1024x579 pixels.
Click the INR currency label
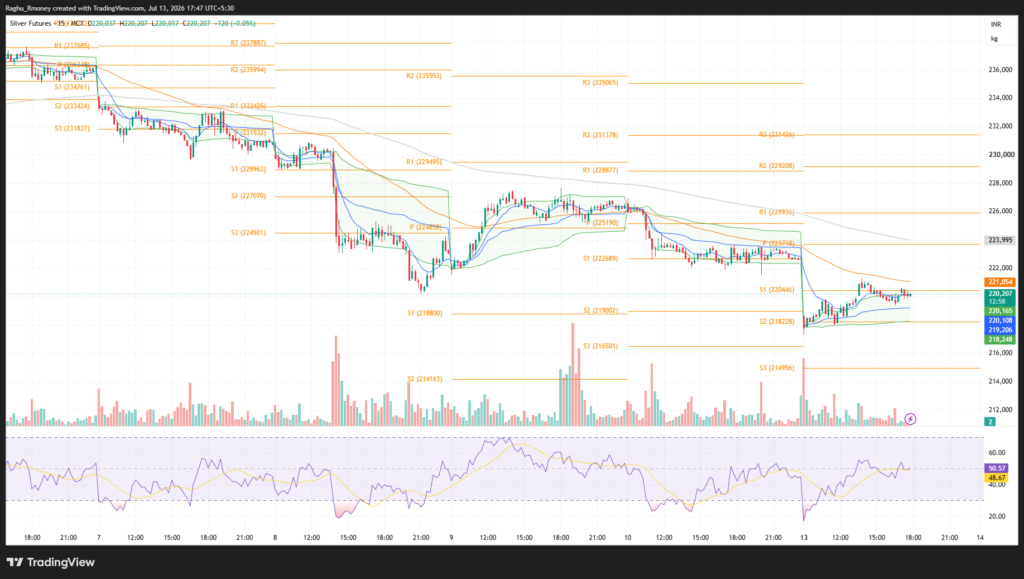996,24
